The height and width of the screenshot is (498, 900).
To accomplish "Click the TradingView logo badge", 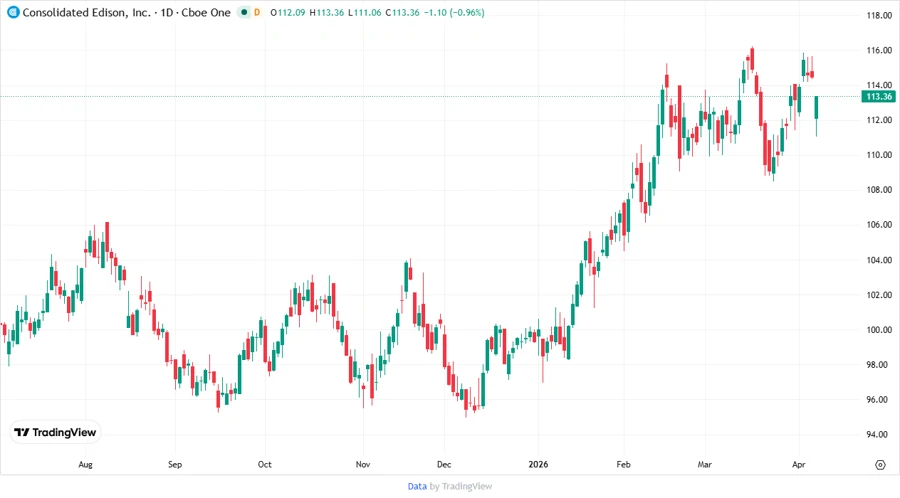I will pos(56,433).
